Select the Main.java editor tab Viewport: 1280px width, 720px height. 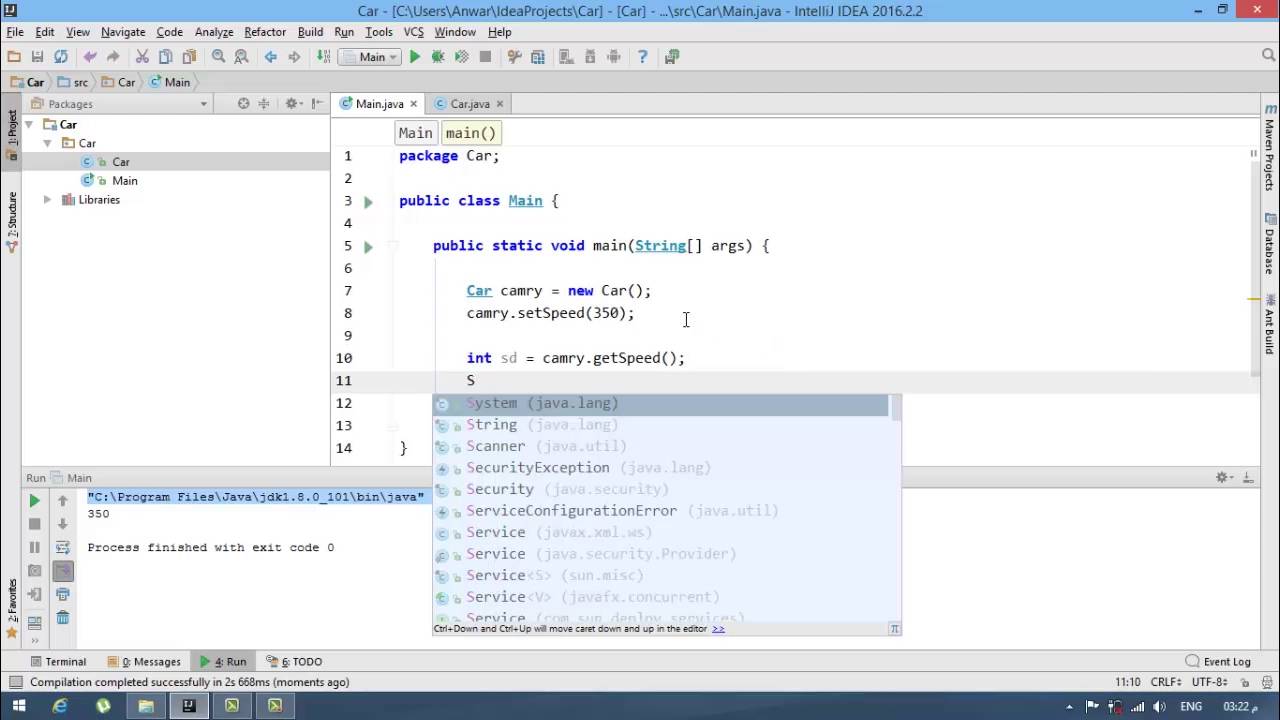coord(378,104)
